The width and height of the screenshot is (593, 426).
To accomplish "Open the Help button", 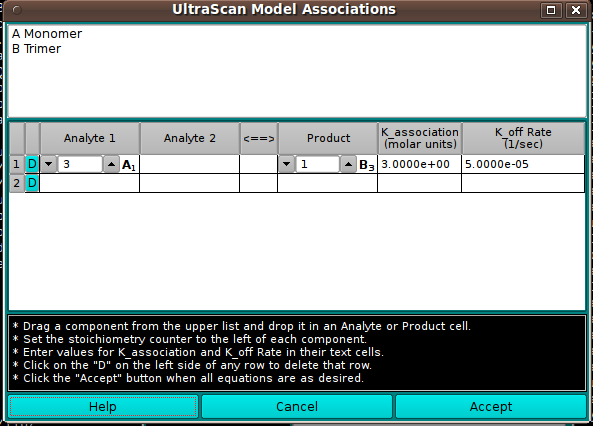I will point(103,407).
